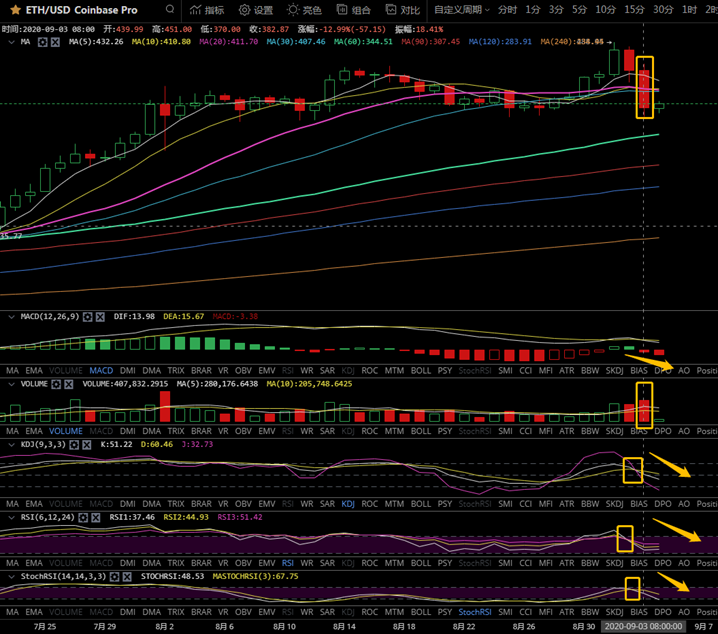Image resolution: width=718 pixels, height=634 pixels.
Task: Collapse the MACD panel using its chevron
Action: pyautogui.click(x=10, y=317)
